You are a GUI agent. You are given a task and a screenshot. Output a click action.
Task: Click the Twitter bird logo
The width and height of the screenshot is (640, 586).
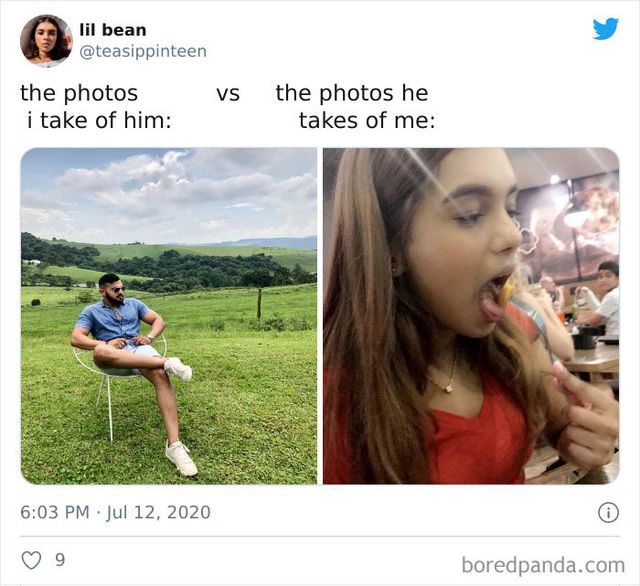pos(605,29)
